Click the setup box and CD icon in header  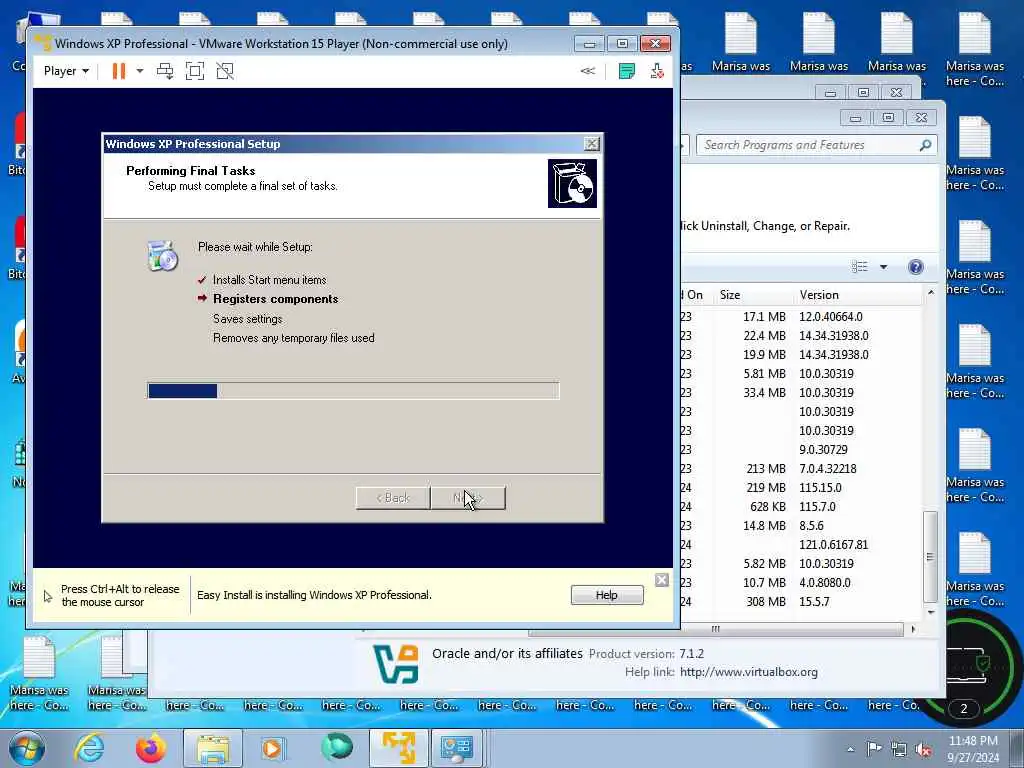[x=572, y=184]
